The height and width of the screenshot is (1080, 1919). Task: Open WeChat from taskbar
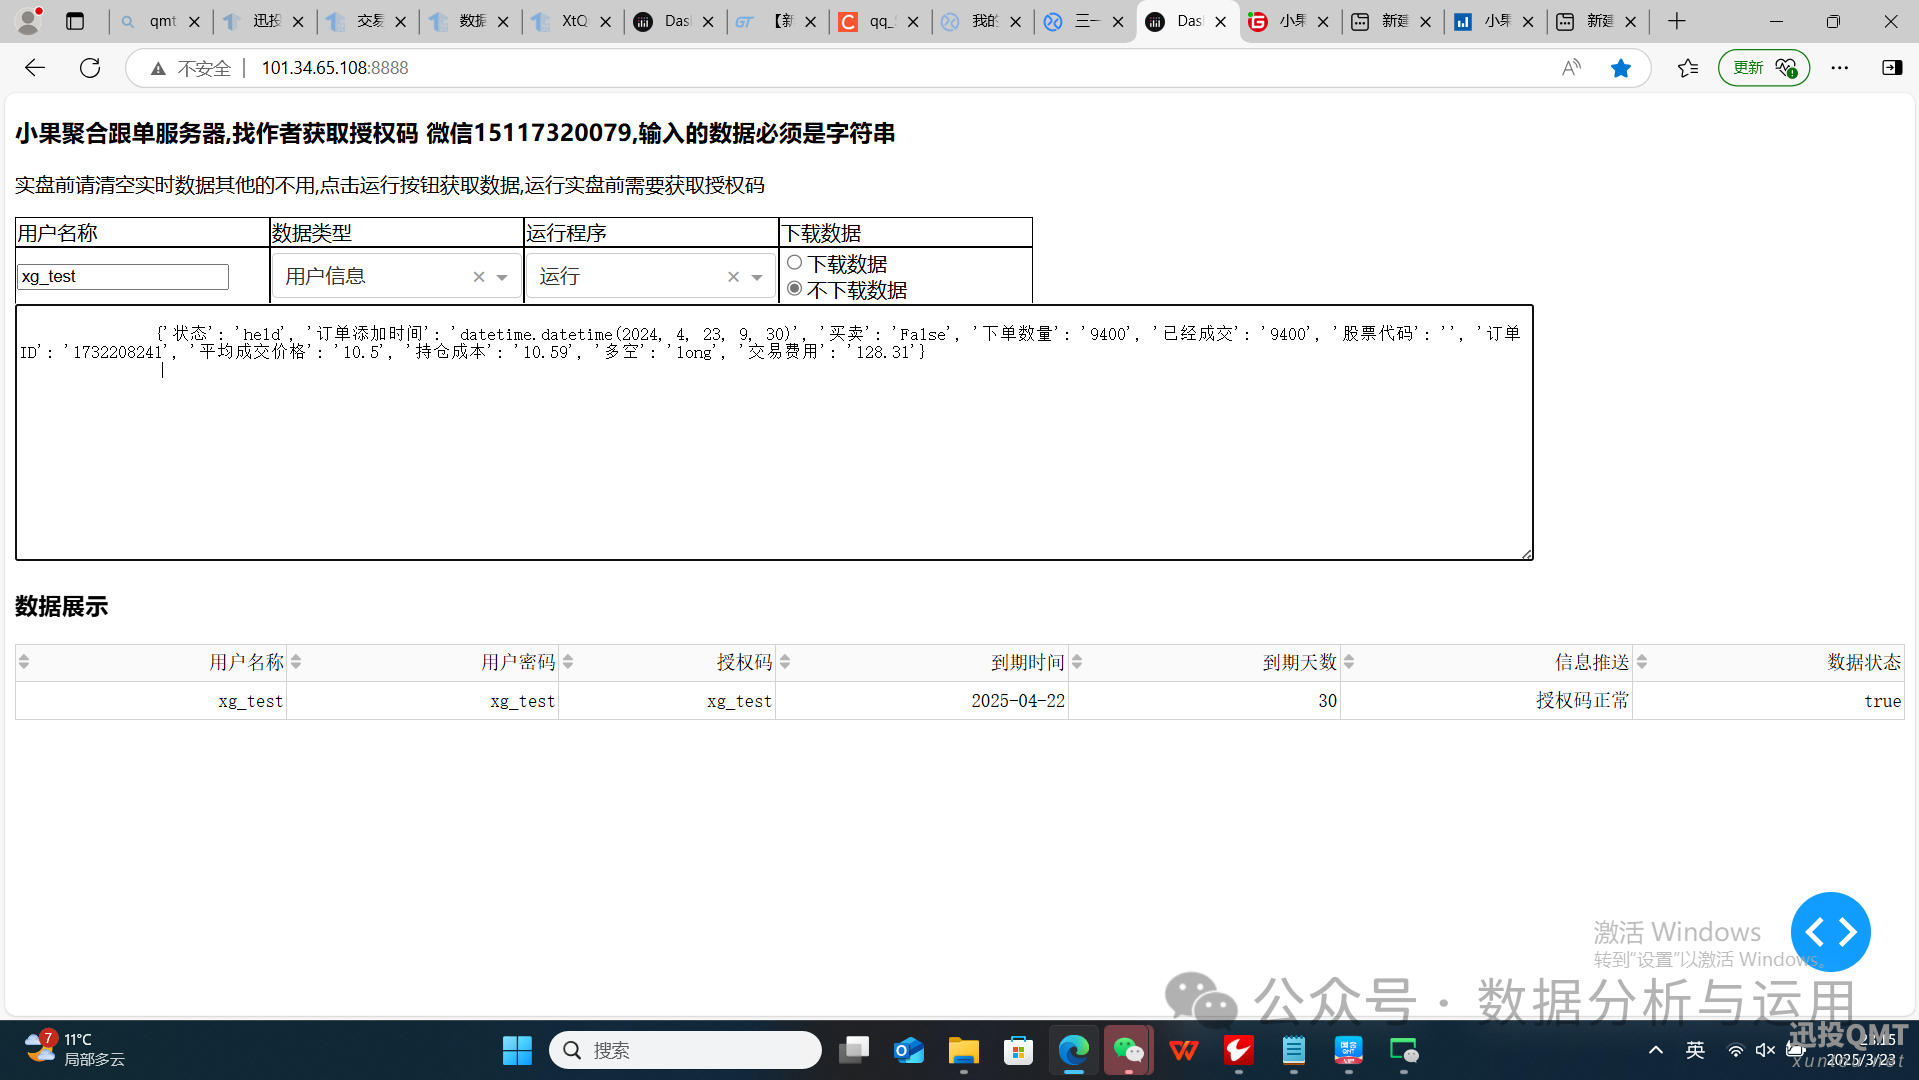click(x=1129, y=1050)
